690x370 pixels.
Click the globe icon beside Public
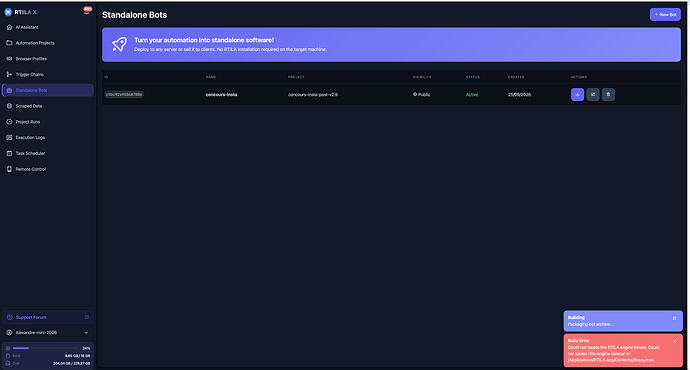coord(415,95)
